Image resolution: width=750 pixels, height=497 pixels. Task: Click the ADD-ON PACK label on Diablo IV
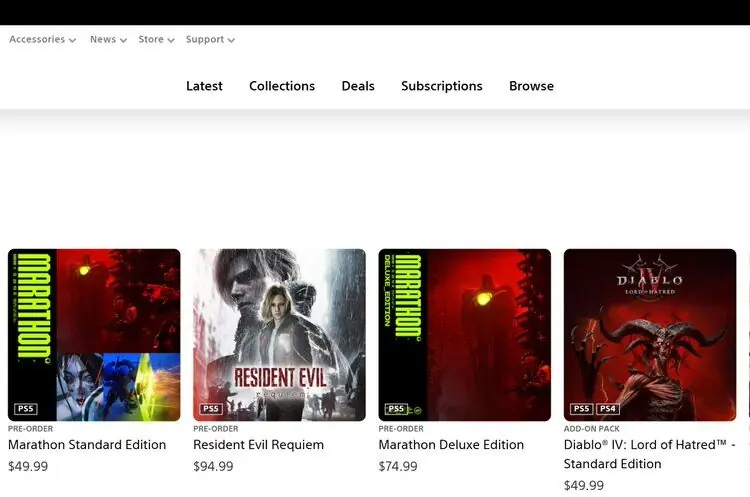[592, 429]
